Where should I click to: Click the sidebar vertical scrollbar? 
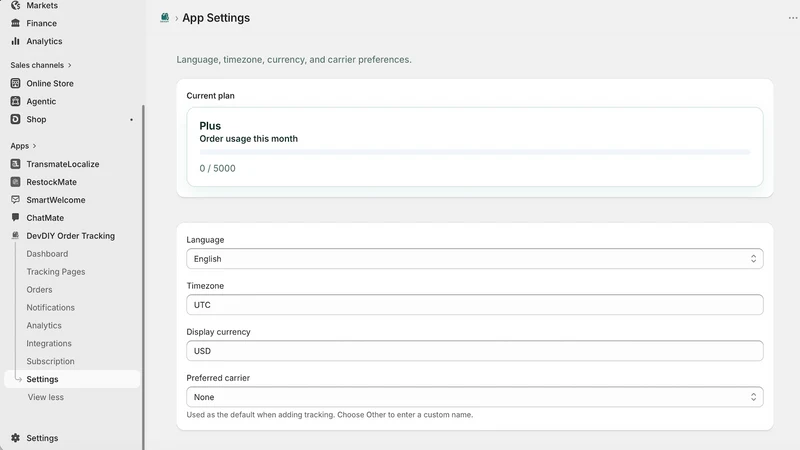[x=143, y=276]
